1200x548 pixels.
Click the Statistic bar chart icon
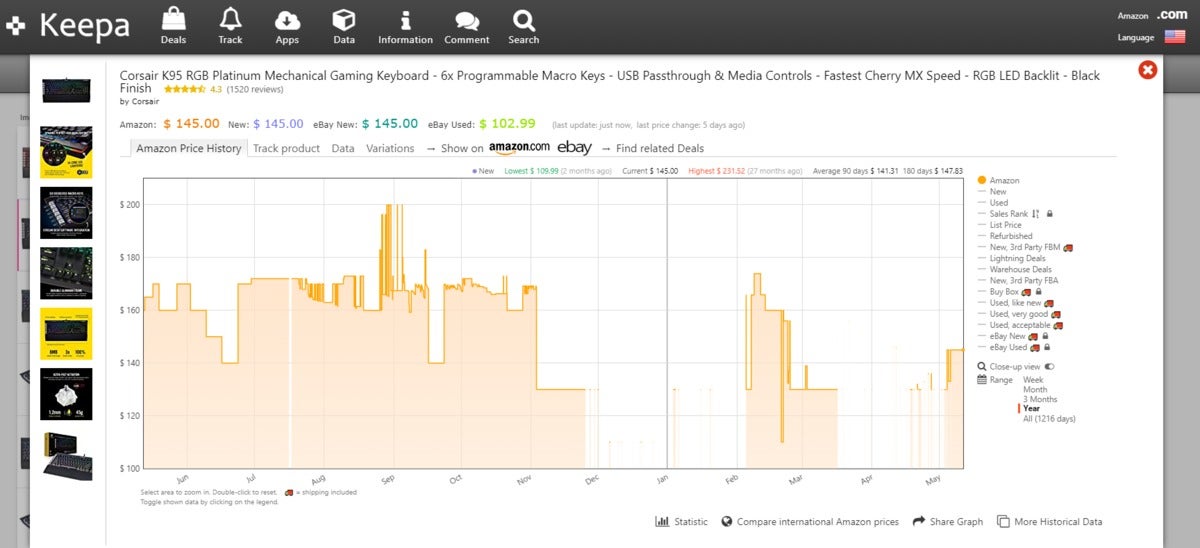click(662, 522)
